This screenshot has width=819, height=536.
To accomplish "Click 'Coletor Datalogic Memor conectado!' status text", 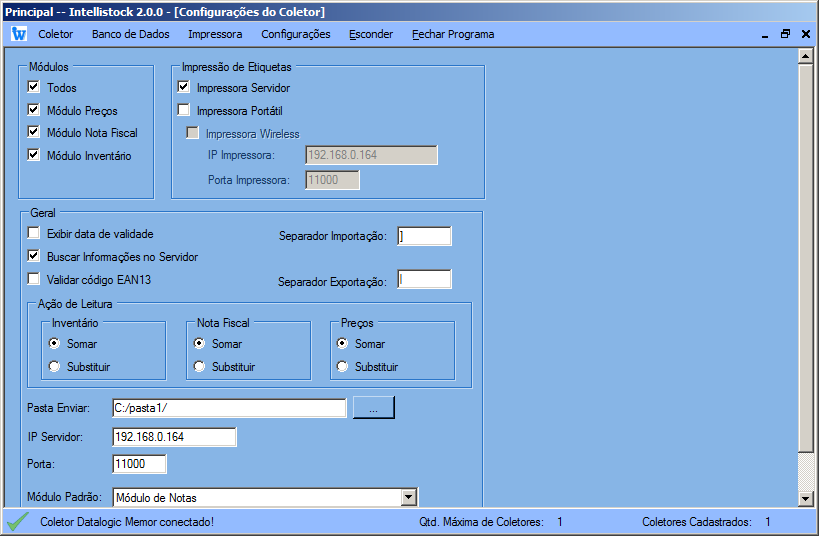I will [x=127, y=522].
